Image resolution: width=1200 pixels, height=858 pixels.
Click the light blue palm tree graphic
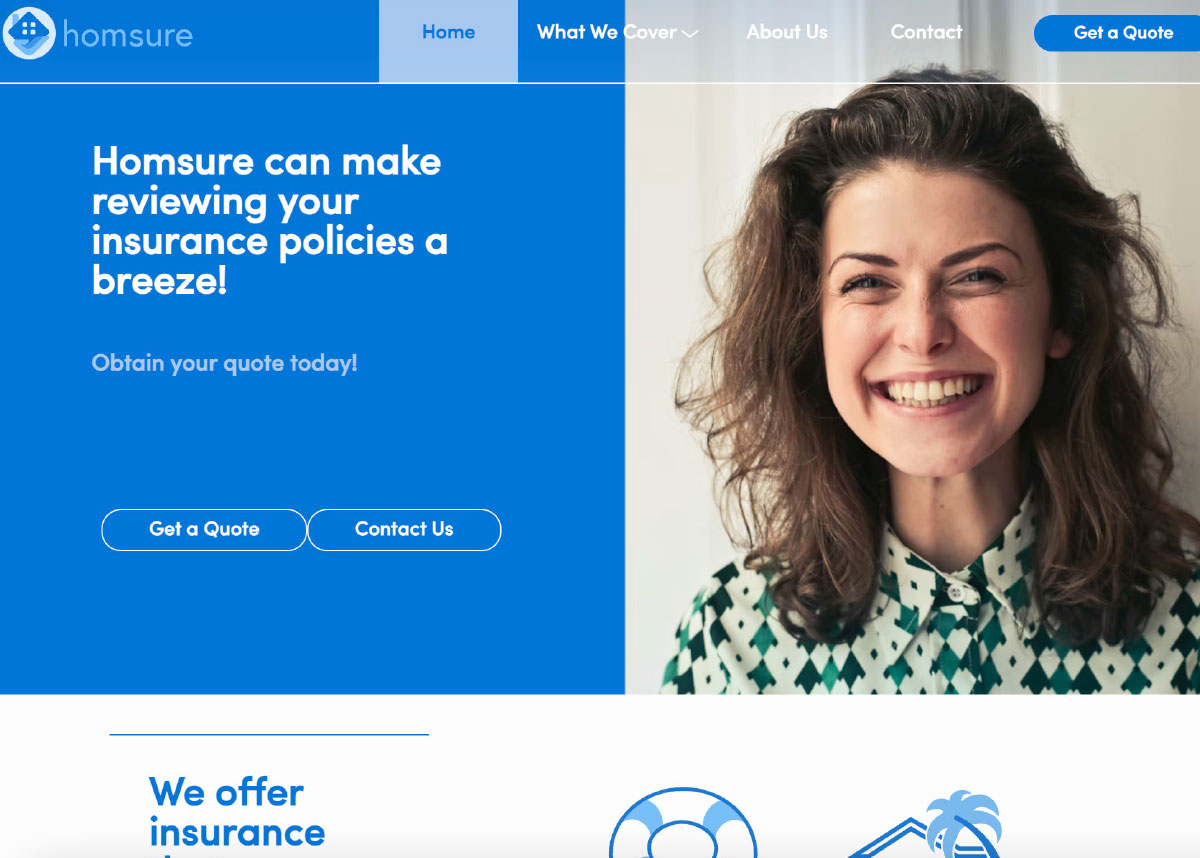(x=964, y=822)
